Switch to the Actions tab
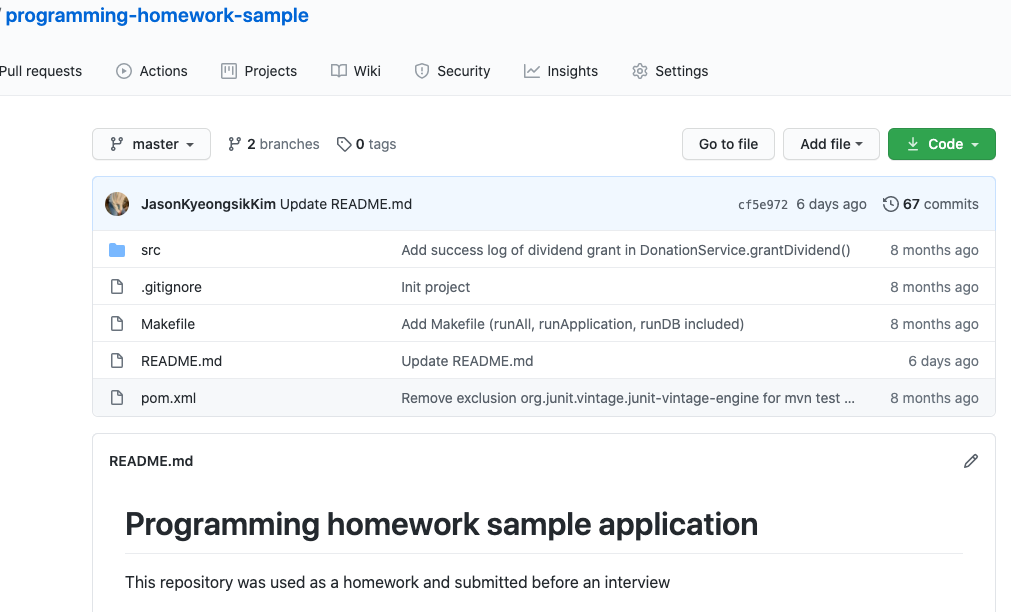This screenshot has height=612, width=1011. pos(152,71)
